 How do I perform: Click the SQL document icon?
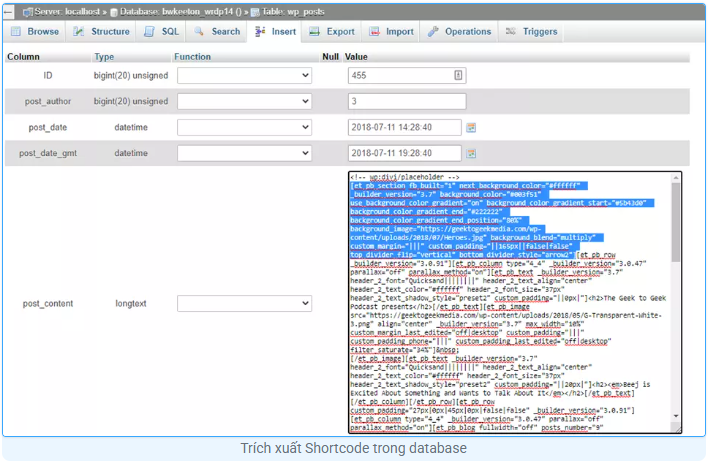coord(149,31)
